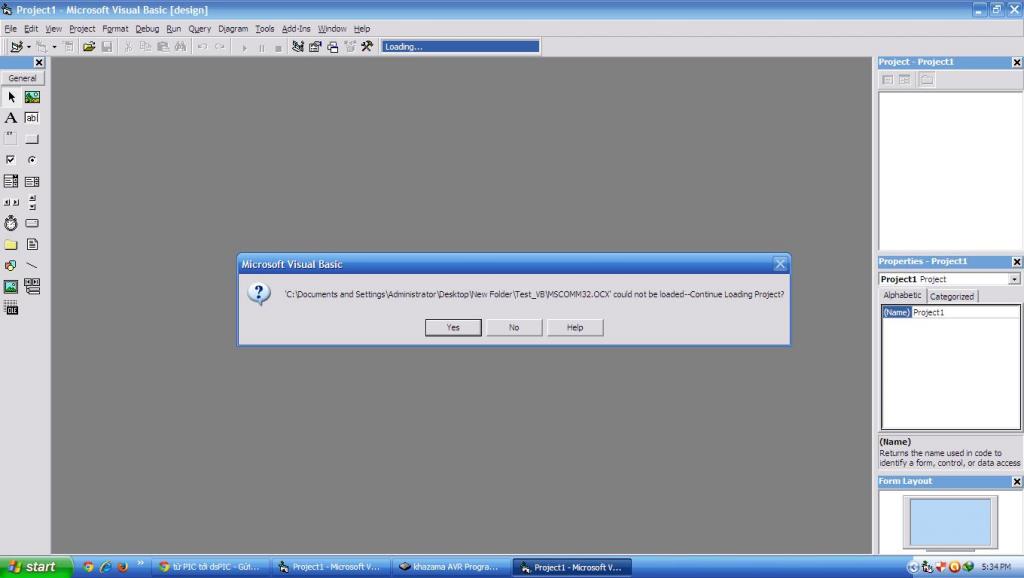The width and height of the screenshot is (1024, 578).
Task: Select the CommandButton control tool
Action: (x=32, y=139)
